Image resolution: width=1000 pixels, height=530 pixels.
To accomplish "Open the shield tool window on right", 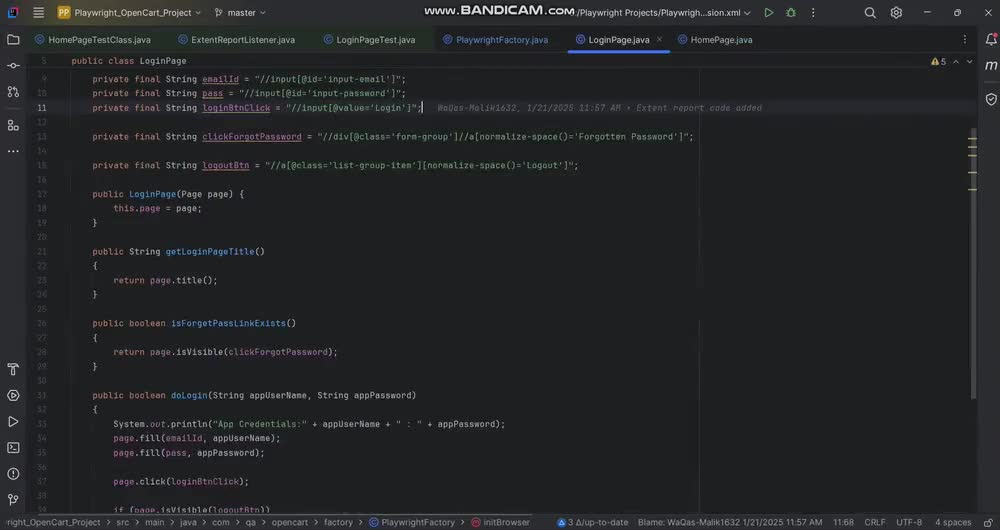I will tap(991, 99).
